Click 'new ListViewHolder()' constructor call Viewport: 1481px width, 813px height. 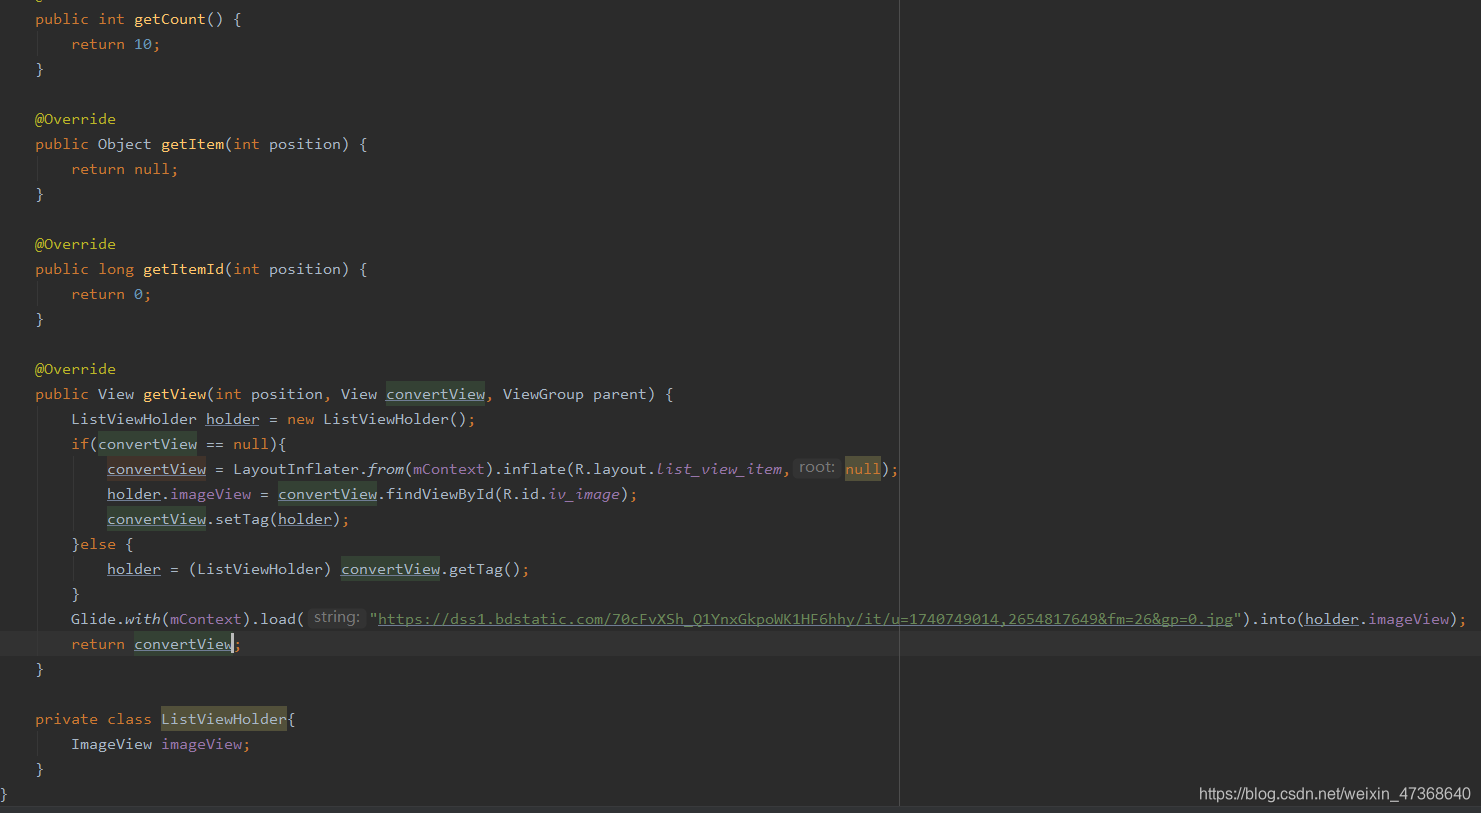click(x=377, y=419)
